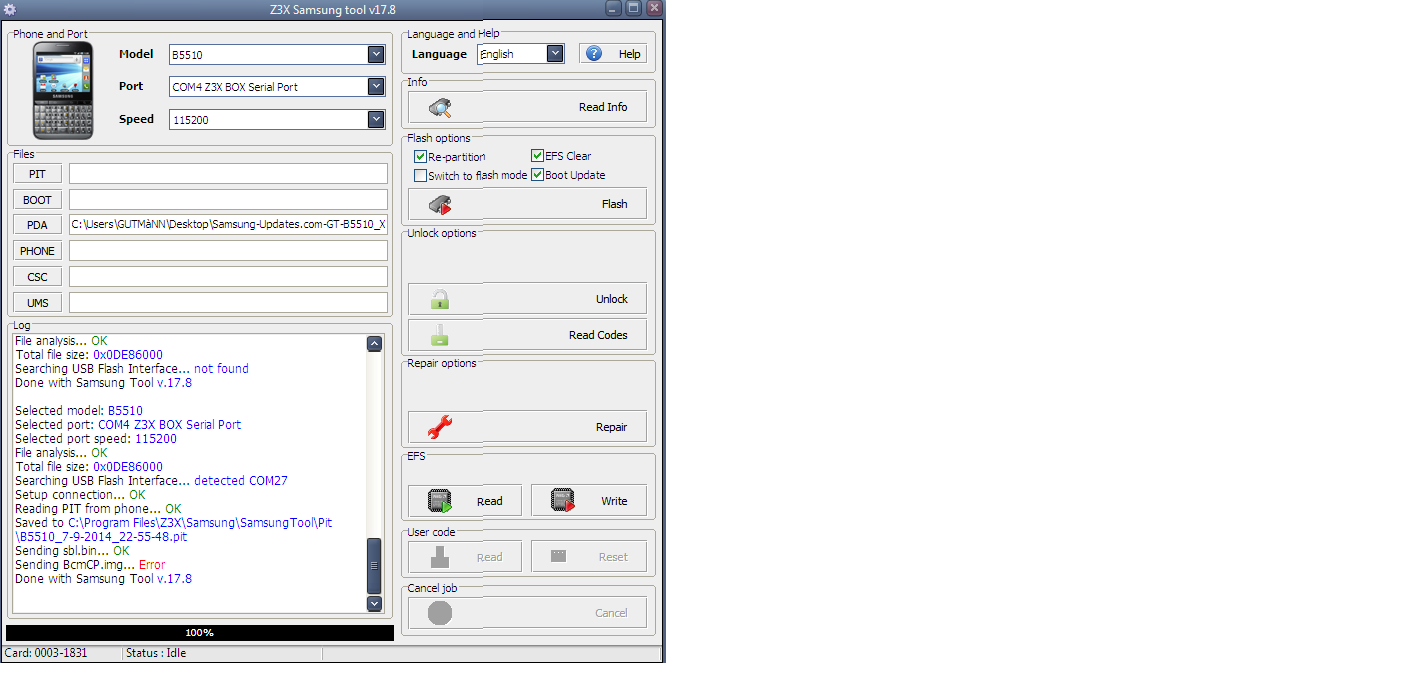Expand the Port dropdown COM4 Z3X BOX
This screenshot has height=680, width=1420.
(376, 87)
